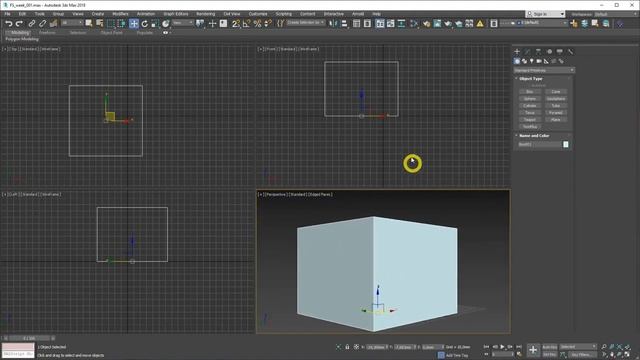640x360 pixels.
Task: Click the Cylinder primitive button
Action: (530, 105)
